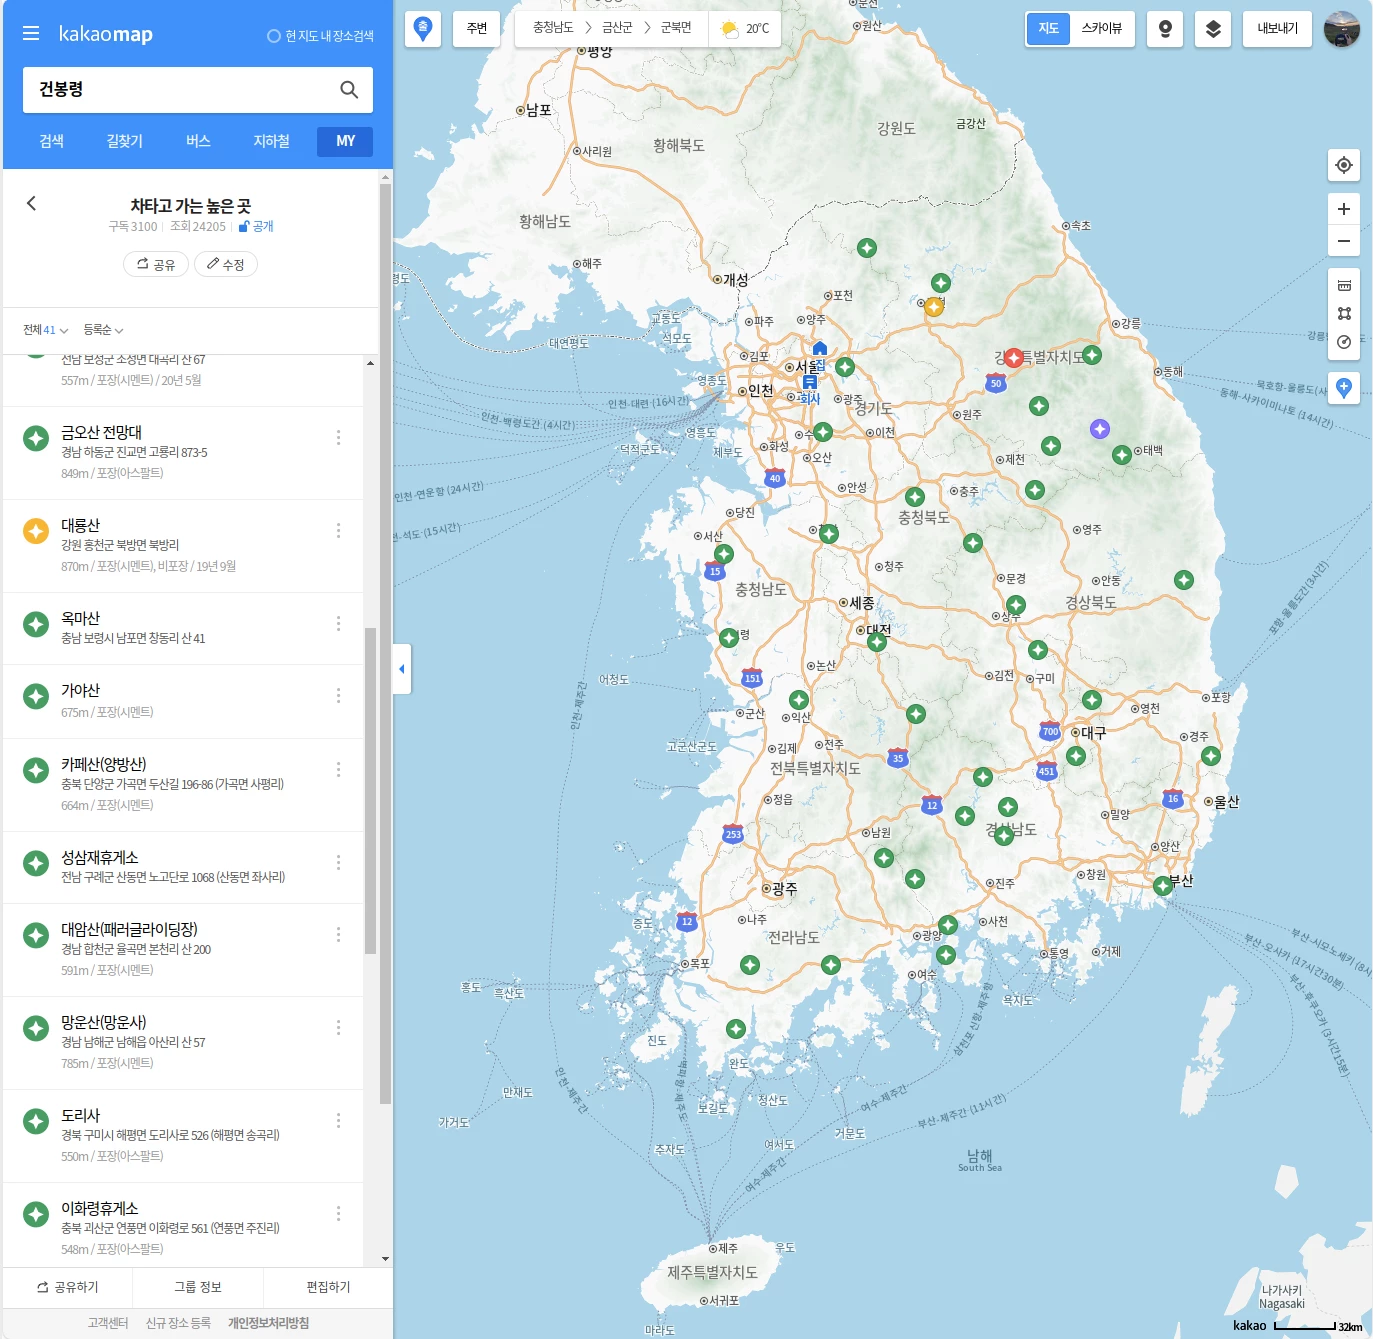This screenshot has height=1339, width=1373.
Task: Click the 편집하기 button at bottom
Action: [328, 1287]
